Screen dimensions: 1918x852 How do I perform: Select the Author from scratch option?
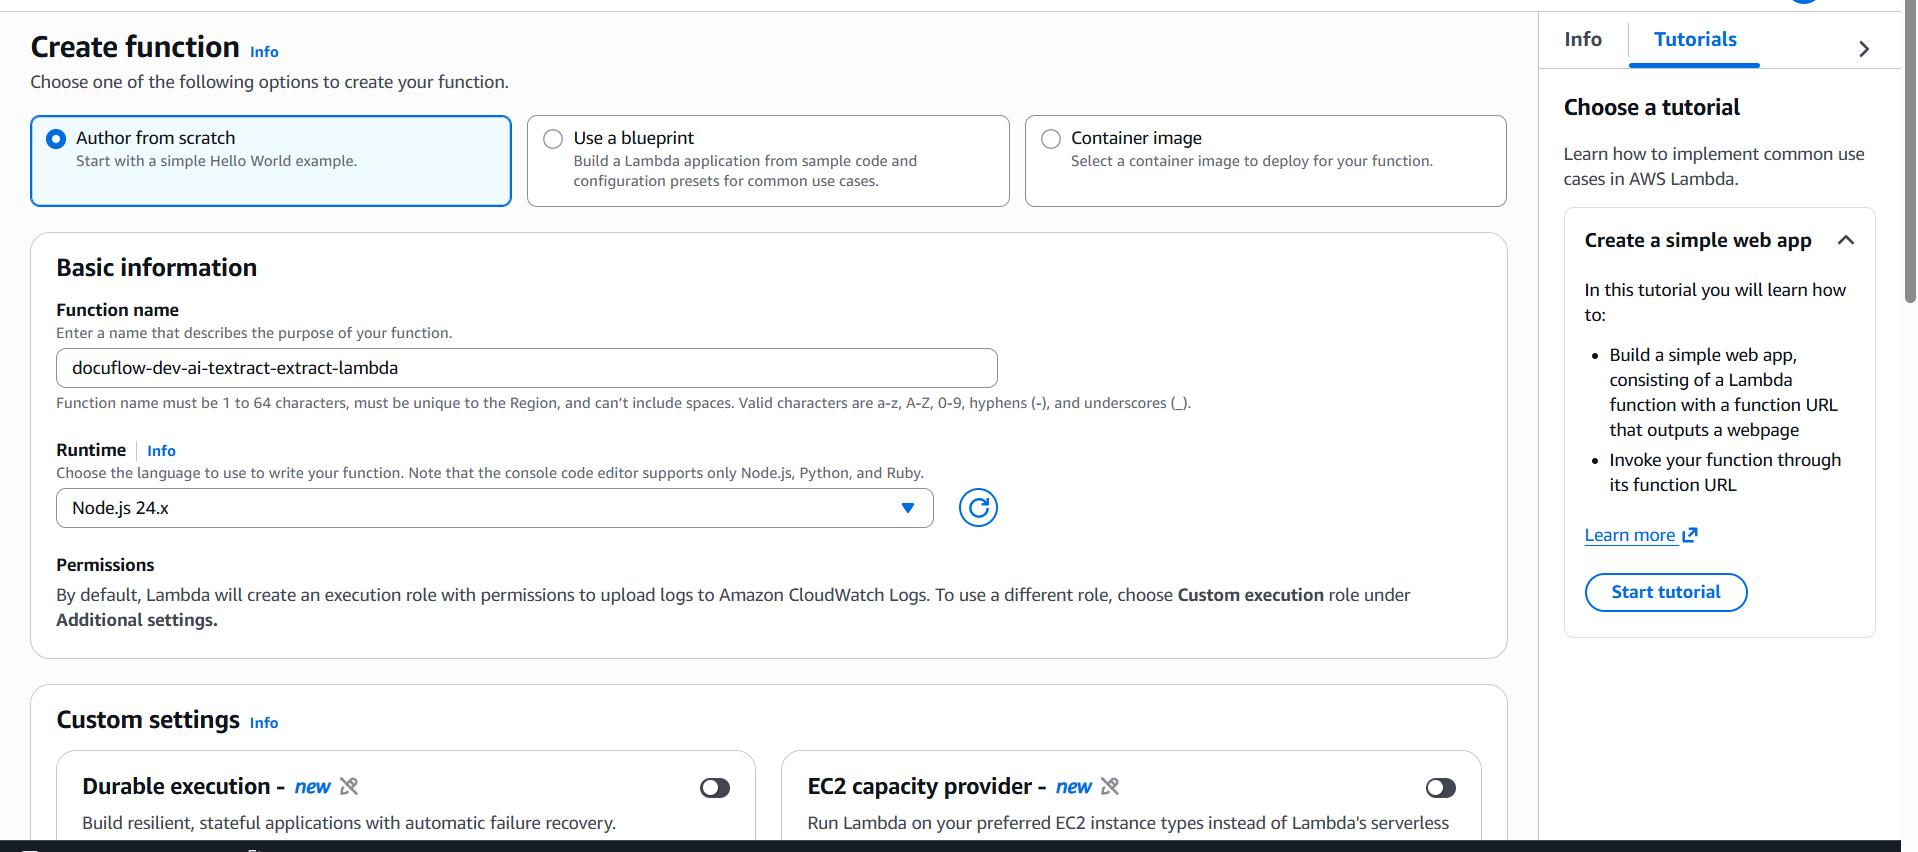pyautogui.click(x=57, y=139)
